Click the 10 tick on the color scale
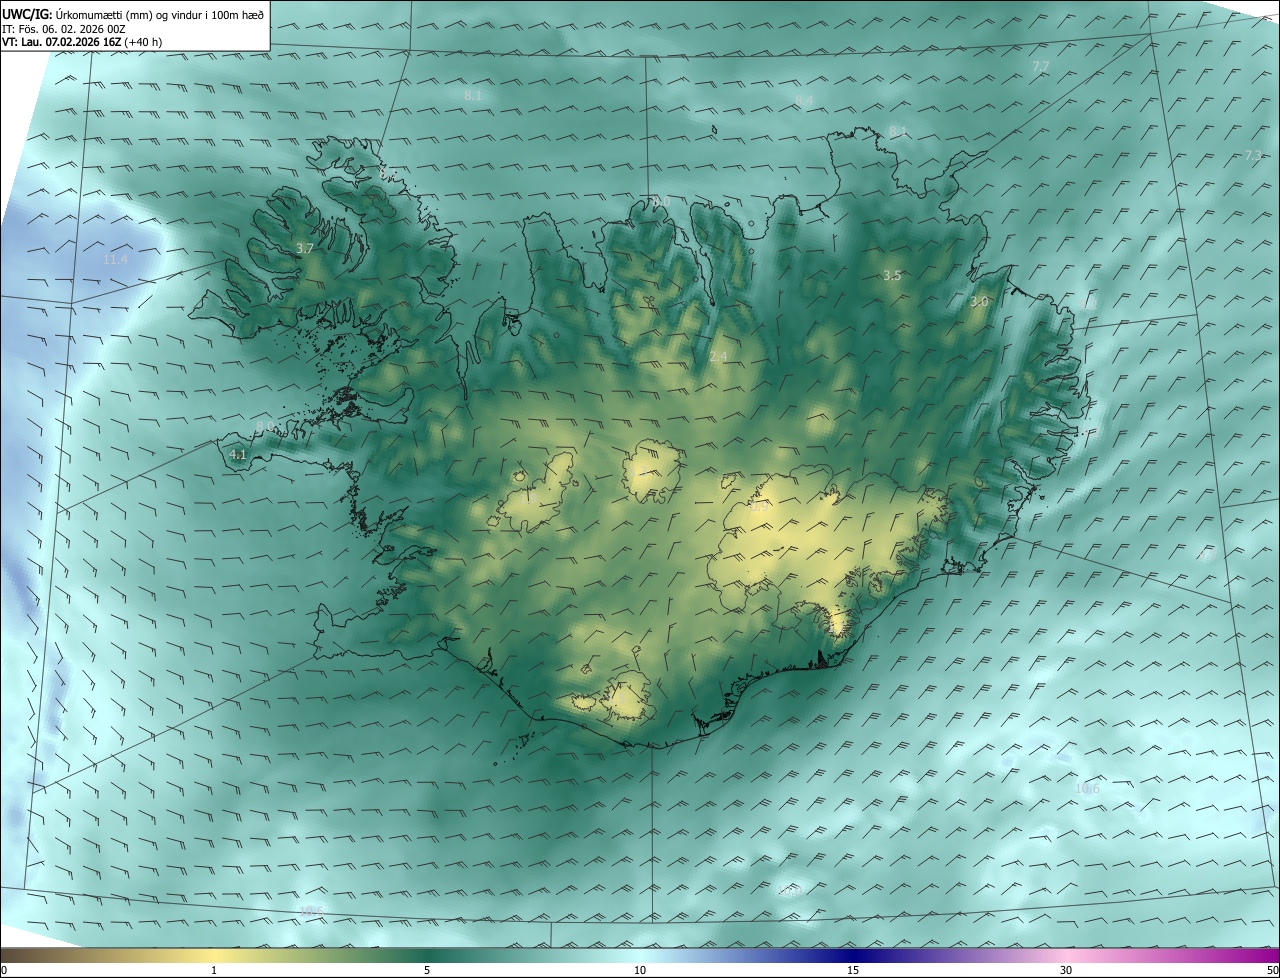 [640, 970]
